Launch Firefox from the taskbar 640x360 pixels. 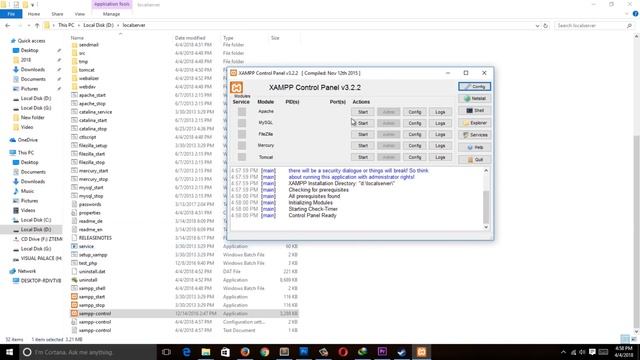245,352
